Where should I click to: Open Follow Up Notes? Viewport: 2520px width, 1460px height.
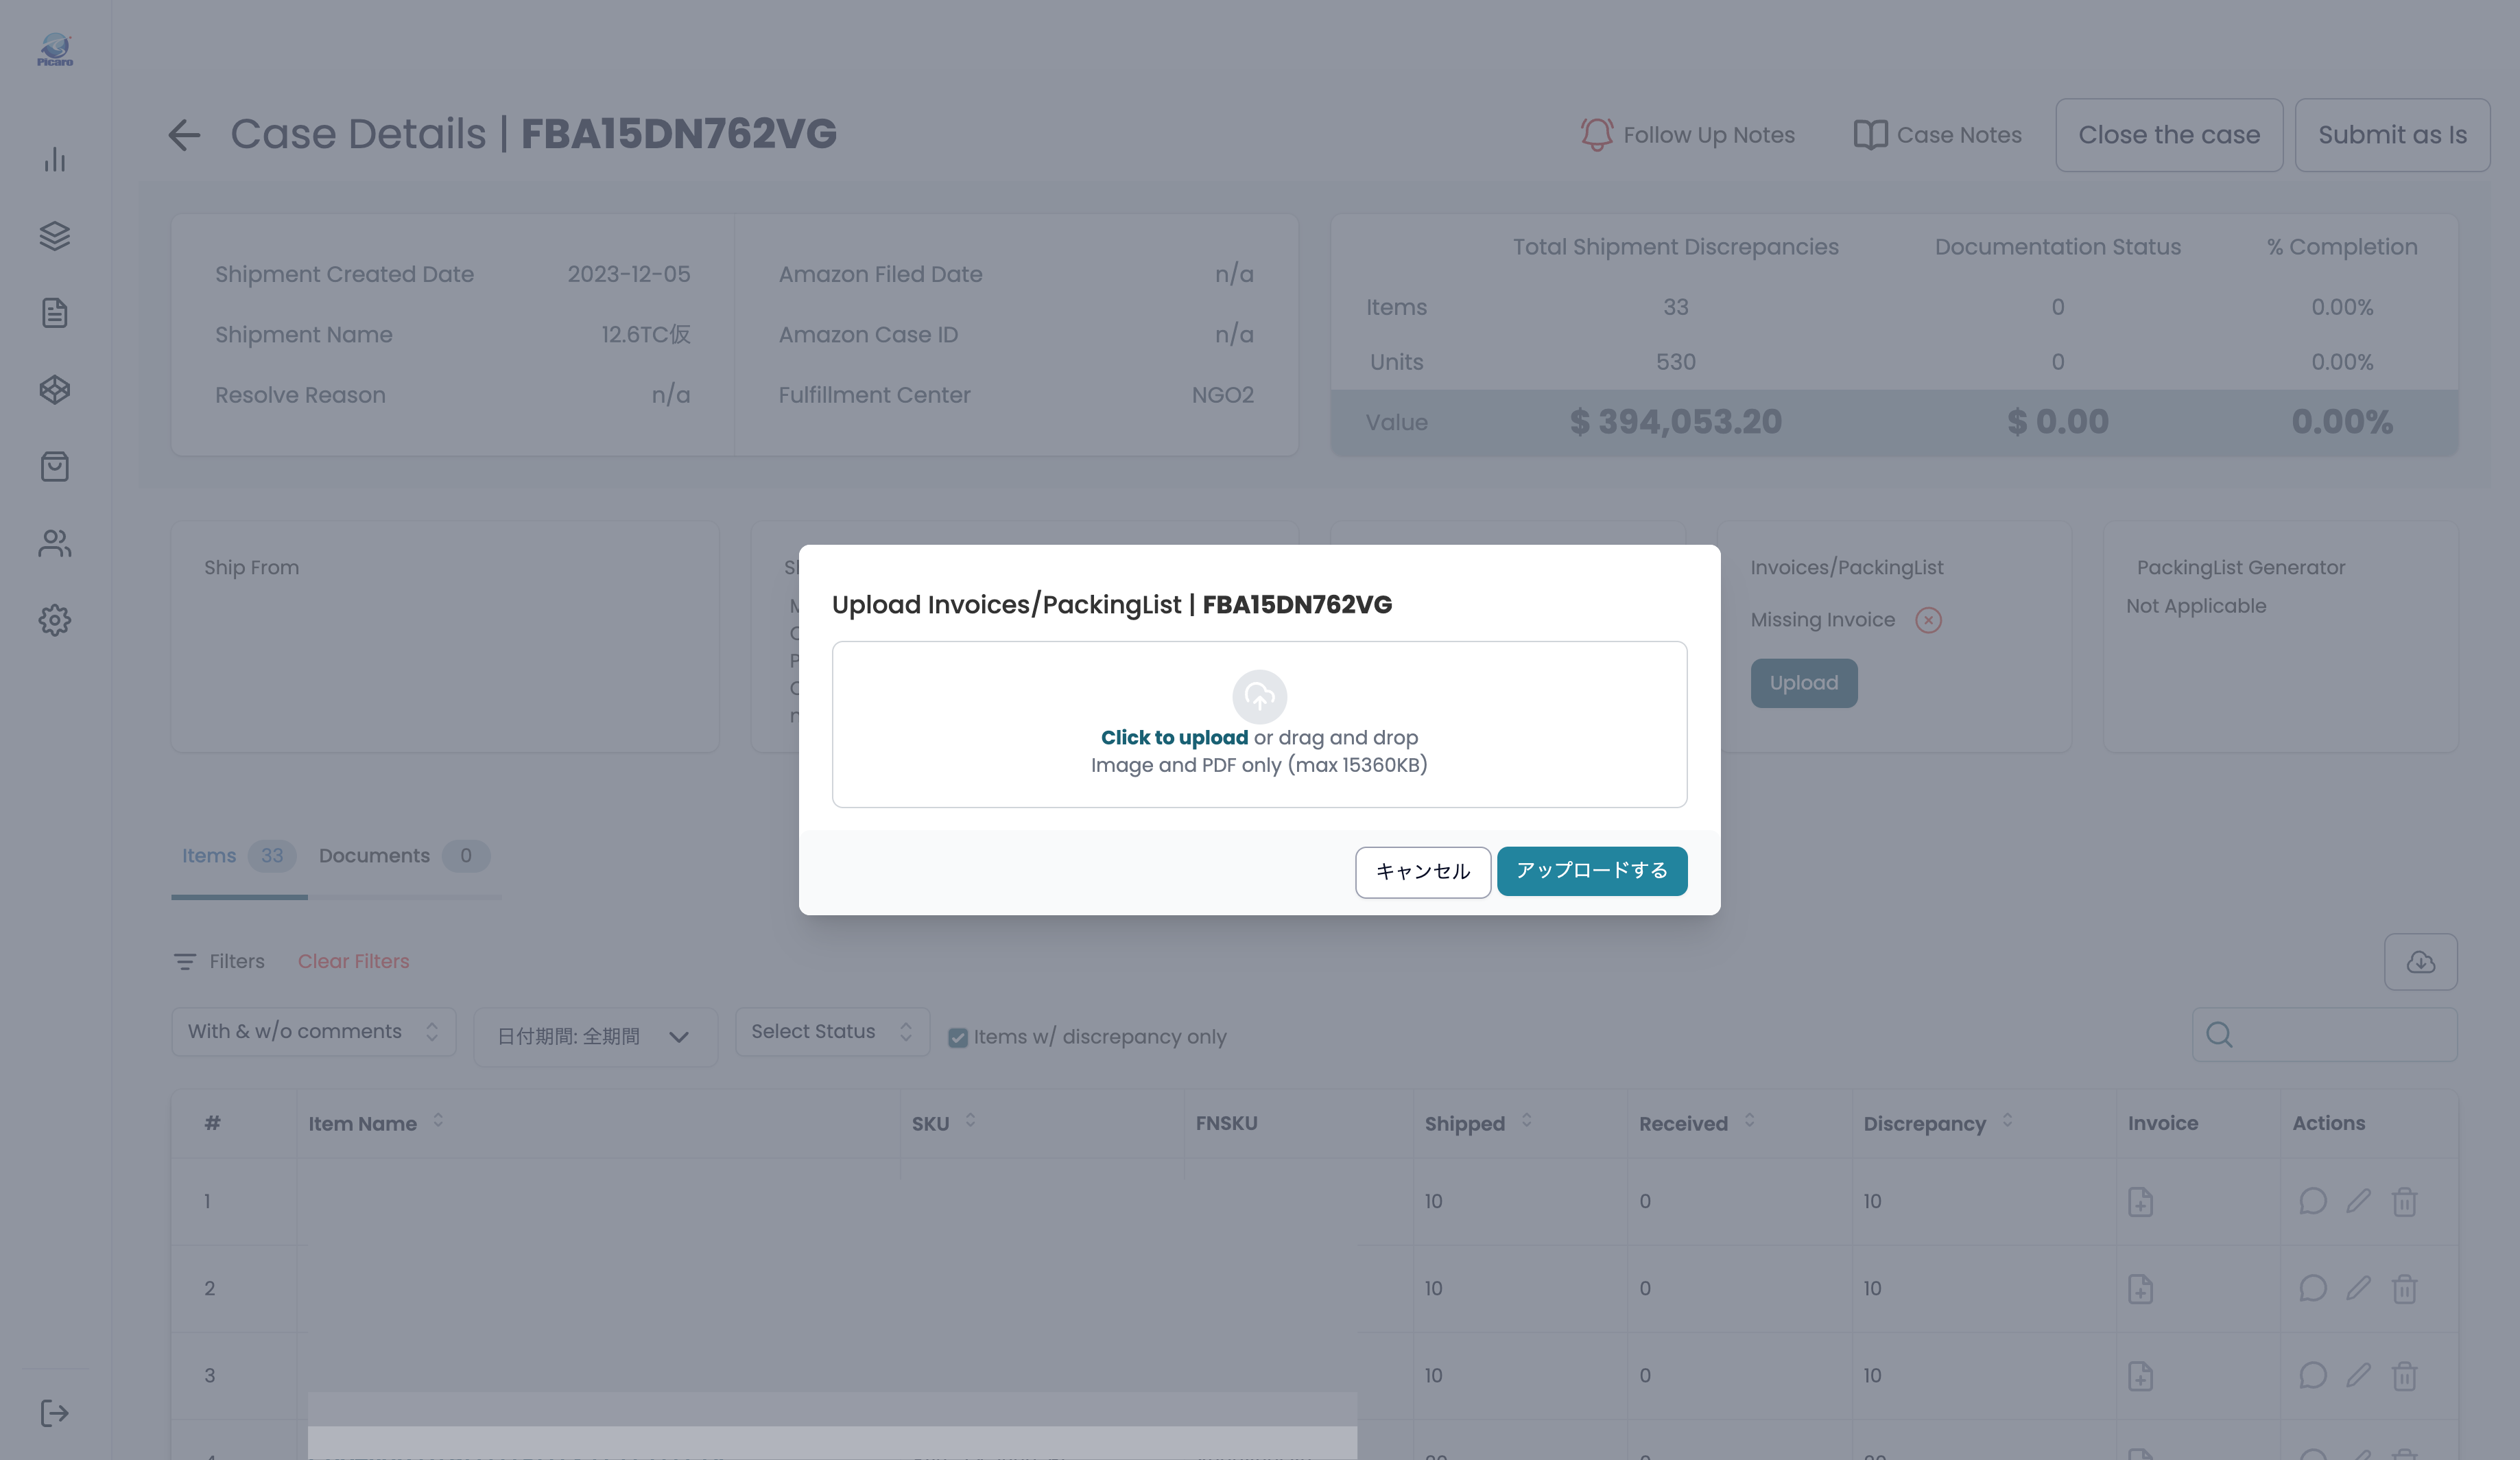[1688, 135]
